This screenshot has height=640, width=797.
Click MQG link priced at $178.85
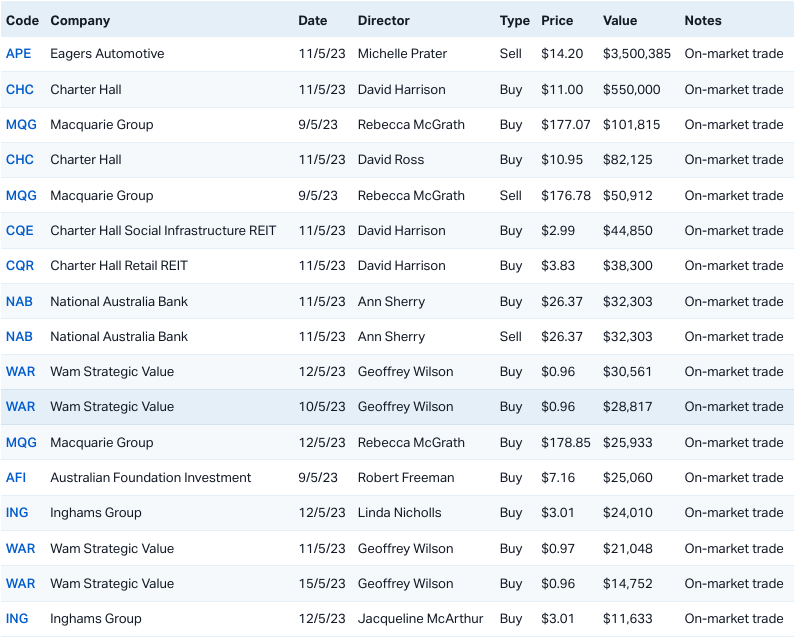[x=22, y=443]
